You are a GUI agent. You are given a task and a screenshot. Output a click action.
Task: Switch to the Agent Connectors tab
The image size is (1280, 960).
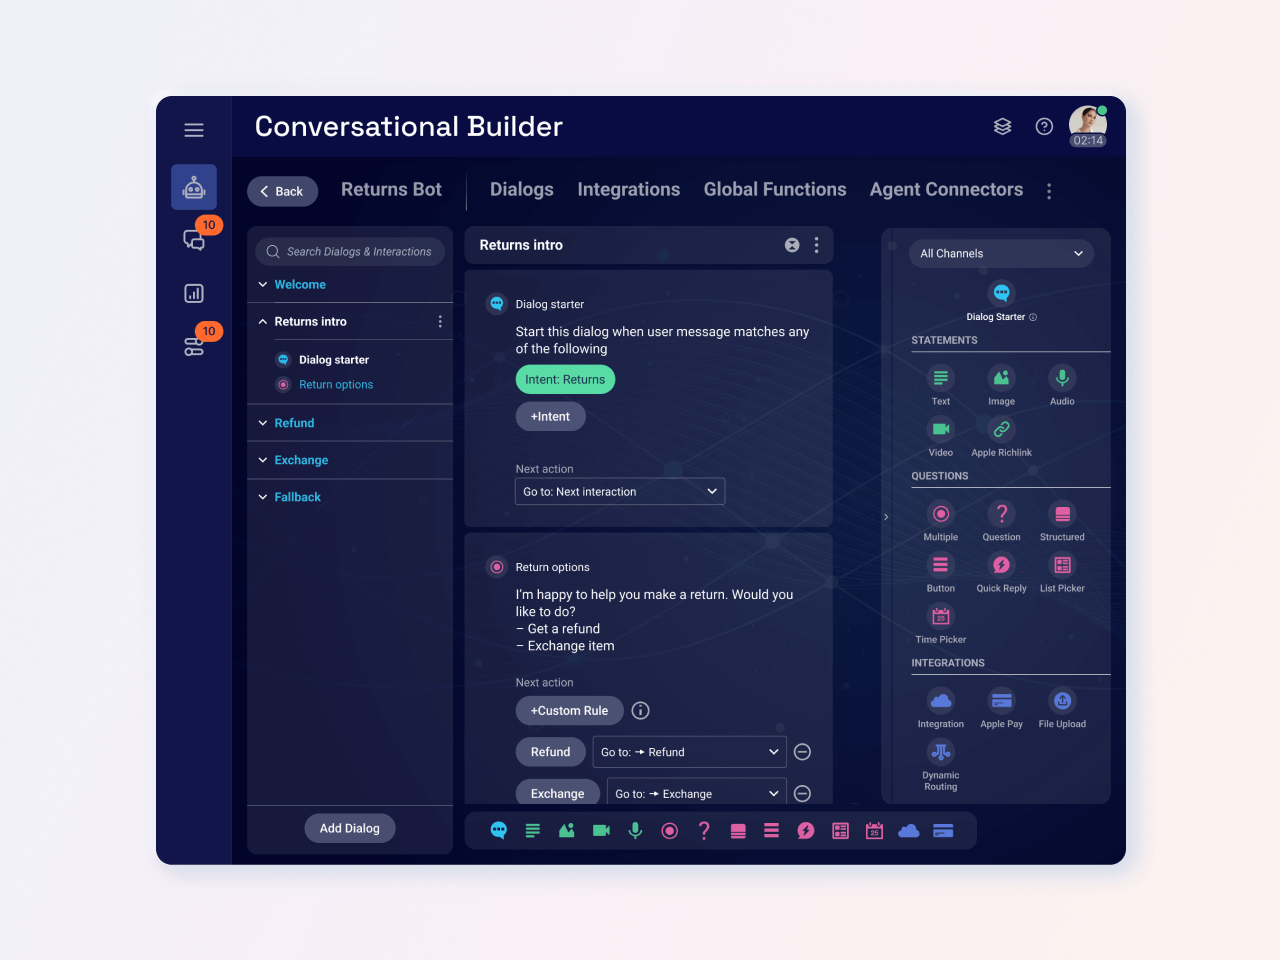[x=946, y=190]
